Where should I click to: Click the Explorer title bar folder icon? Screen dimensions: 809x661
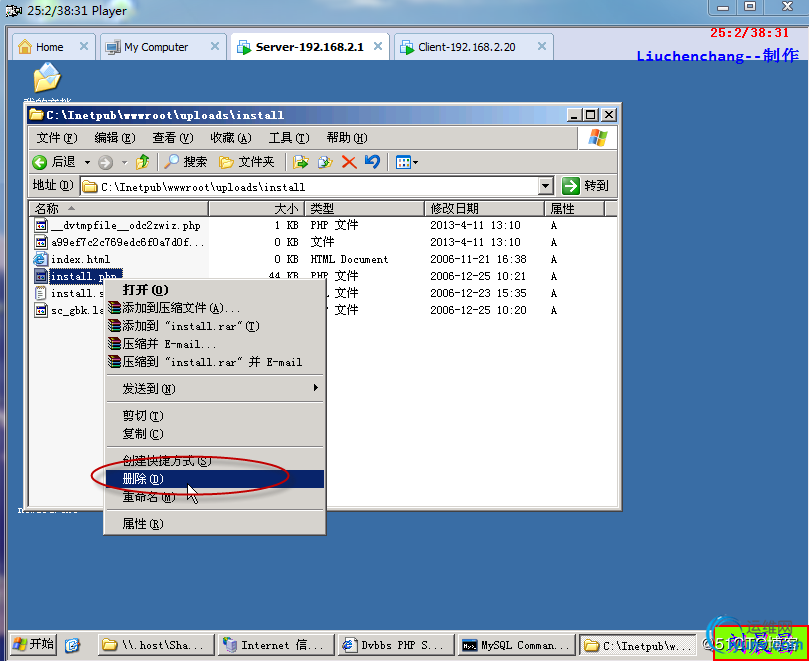tap(36, 115)
